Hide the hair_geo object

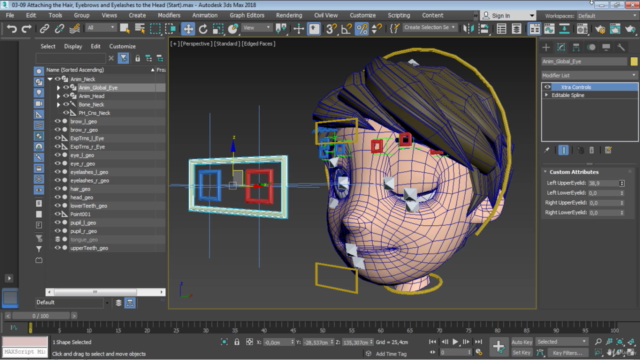tap(58, 189)
